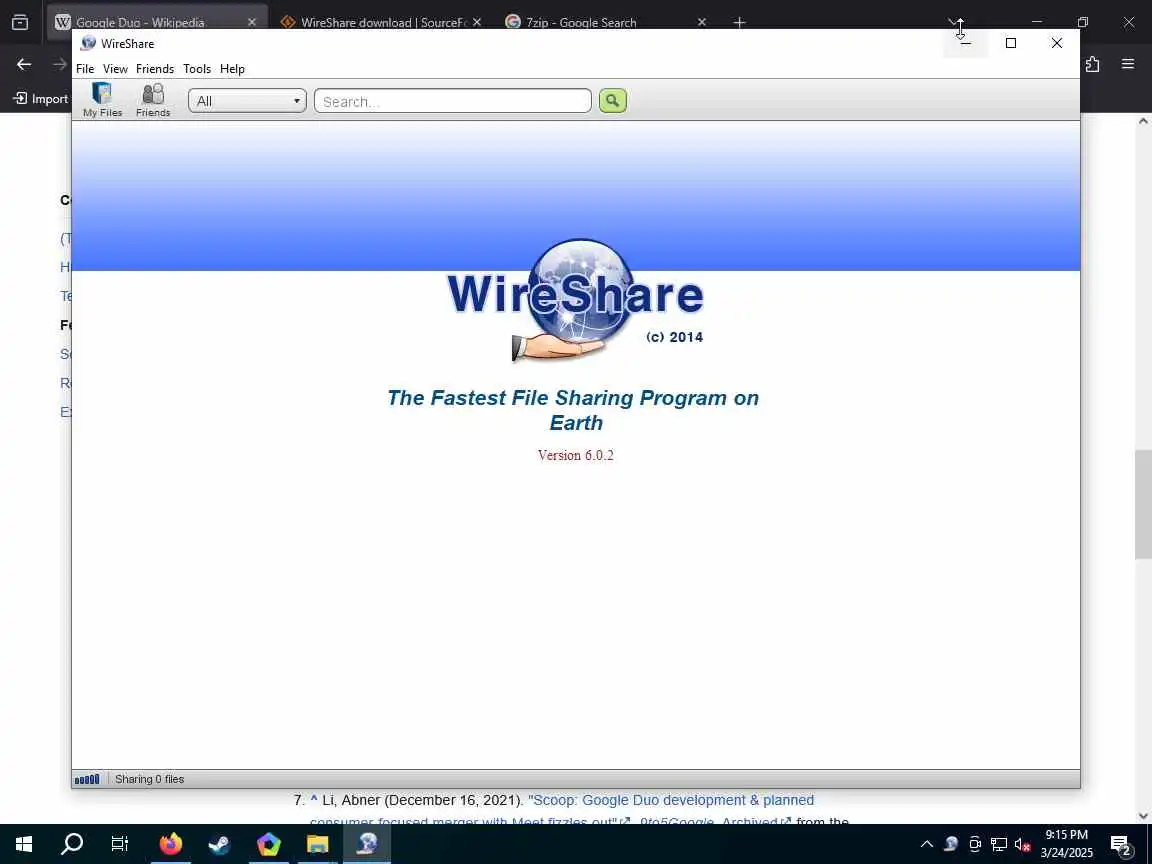Open the Friends toolbar button
1152x864 pixels.
point(153,99)
